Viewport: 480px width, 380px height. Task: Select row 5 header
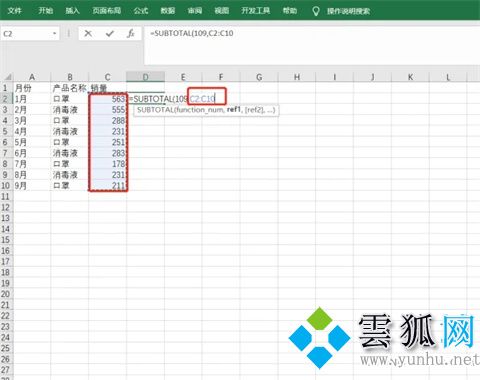point(6,131)
